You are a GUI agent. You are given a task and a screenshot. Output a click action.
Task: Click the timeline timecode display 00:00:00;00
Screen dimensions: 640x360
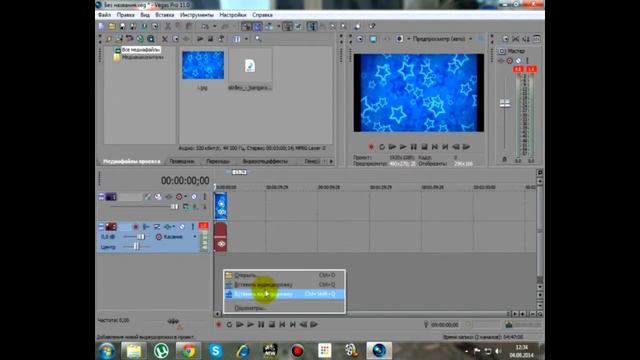point(185,180)
